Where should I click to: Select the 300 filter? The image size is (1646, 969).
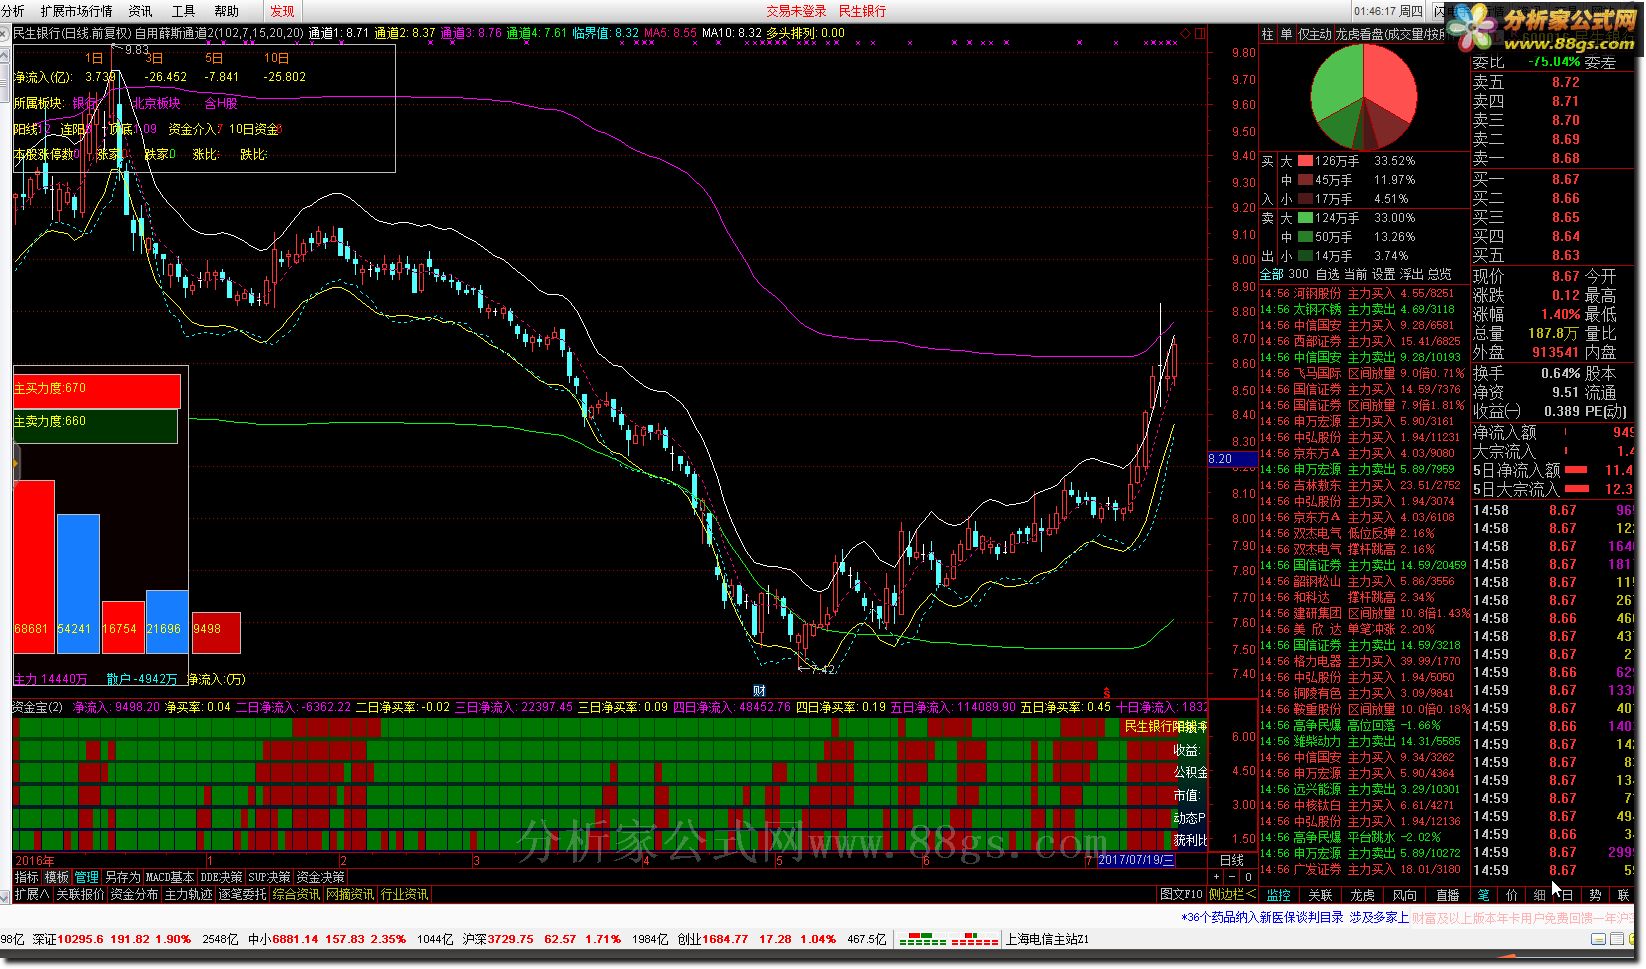[1298, 274]
